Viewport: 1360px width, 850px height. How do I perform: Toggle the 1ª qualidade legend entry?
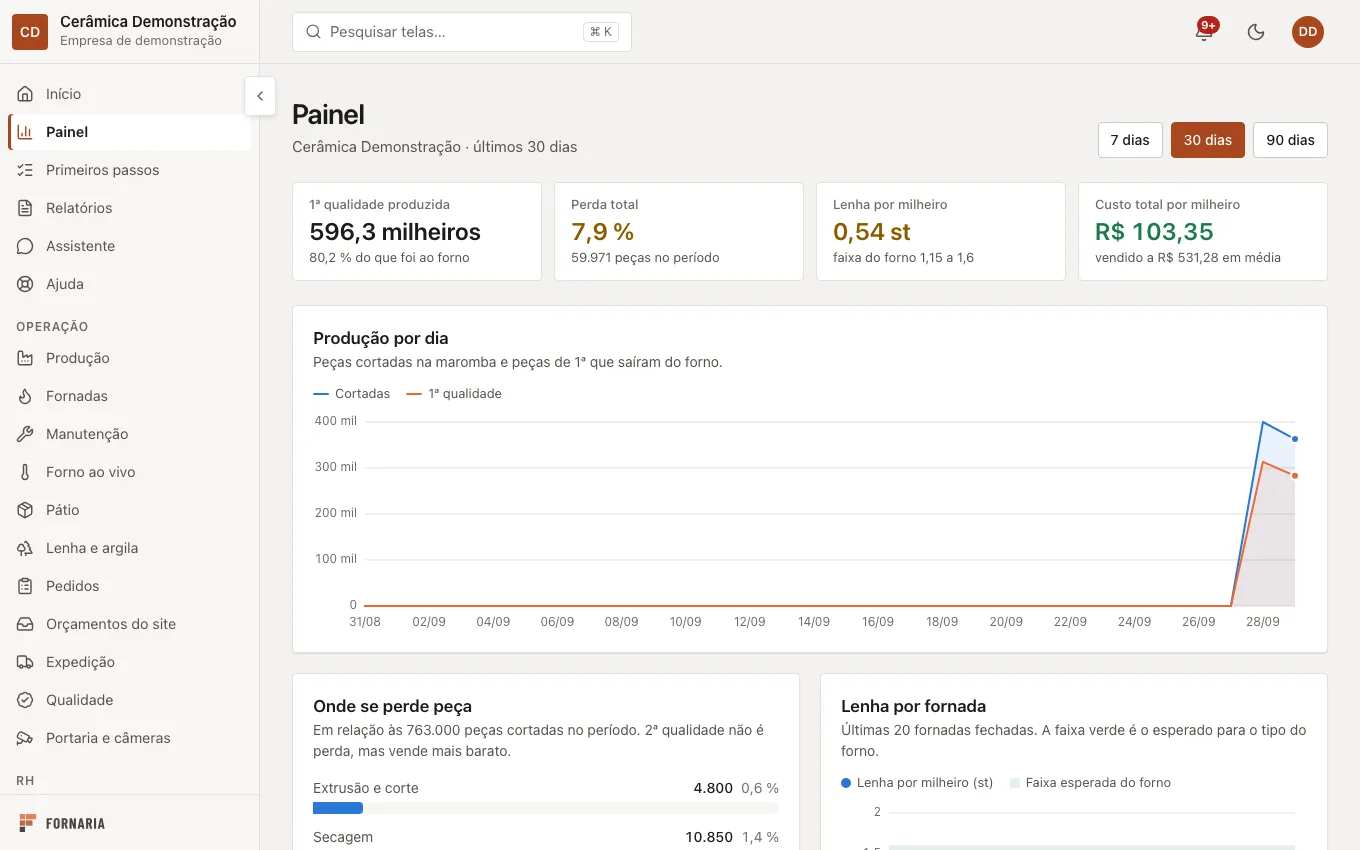click(x=454, y=394)
